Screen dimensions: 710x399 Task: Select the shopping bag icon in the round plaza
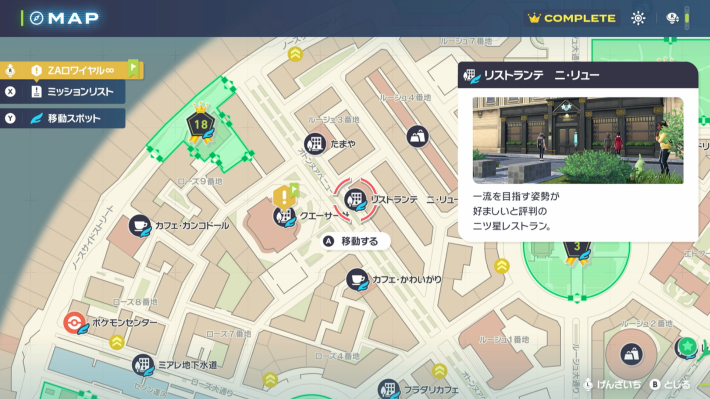631,354
